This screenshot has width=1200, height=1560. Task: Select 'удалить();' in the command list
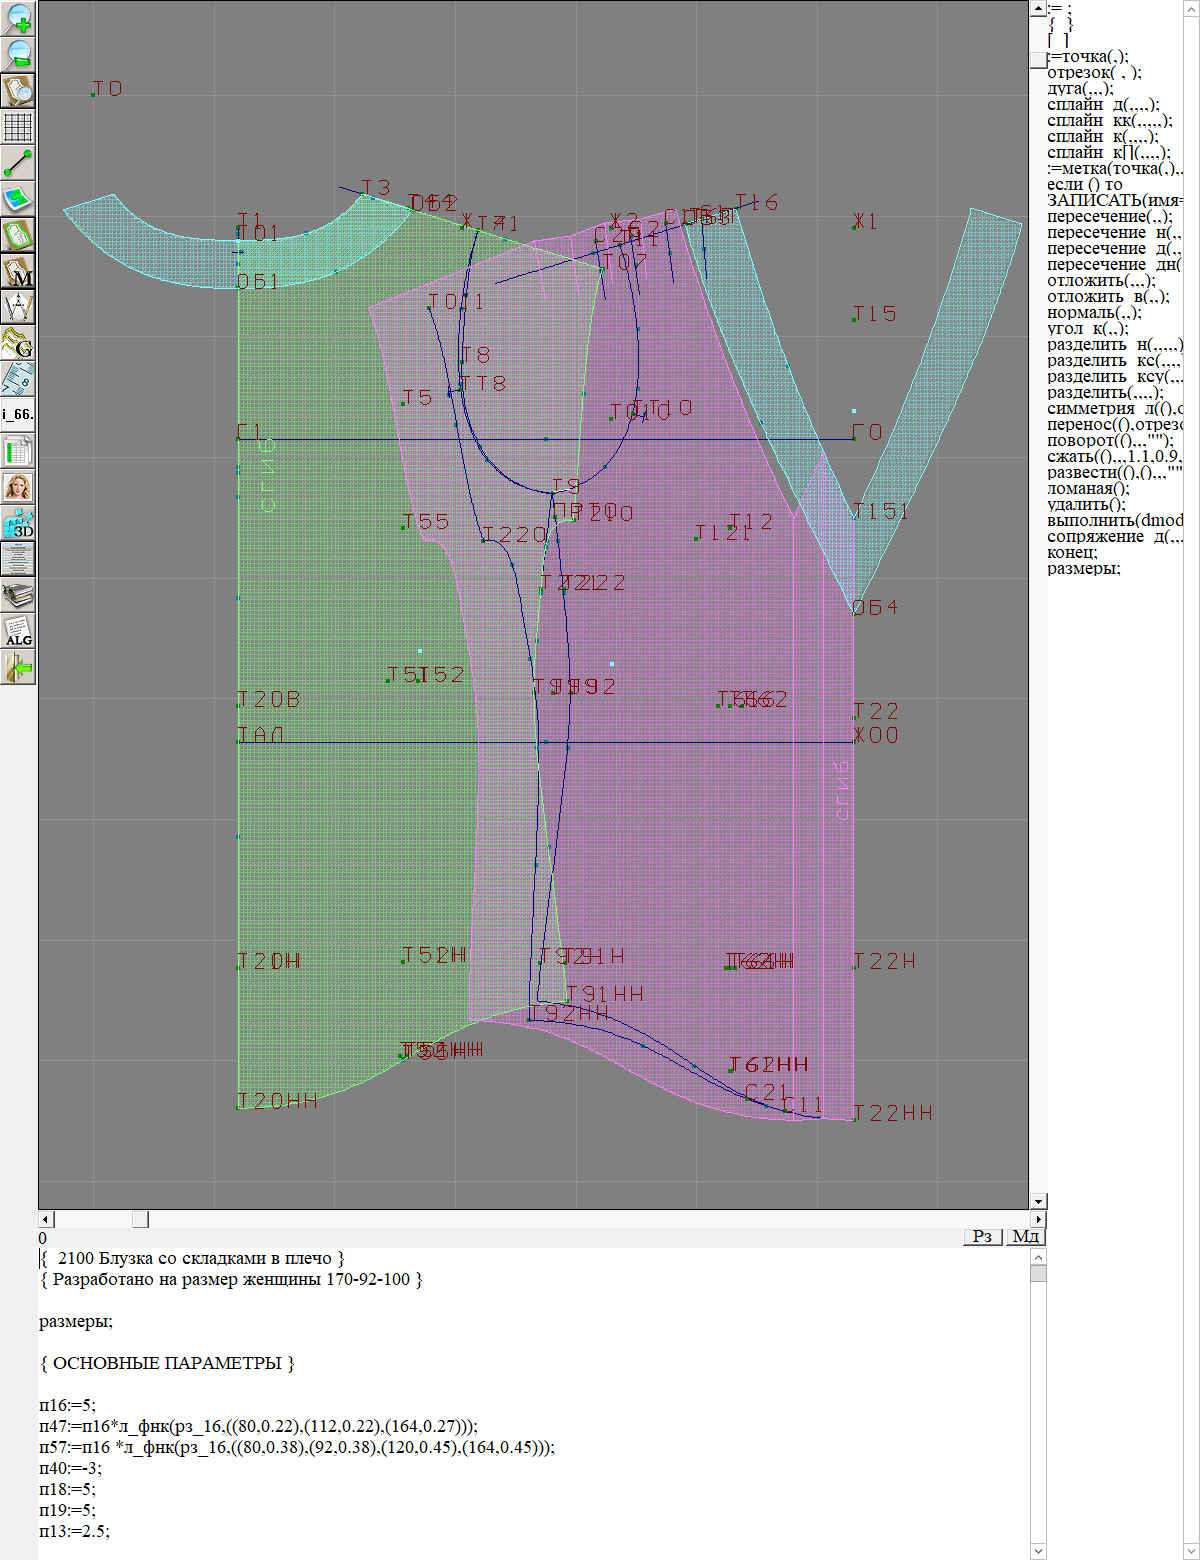[x=1086, y=504]
